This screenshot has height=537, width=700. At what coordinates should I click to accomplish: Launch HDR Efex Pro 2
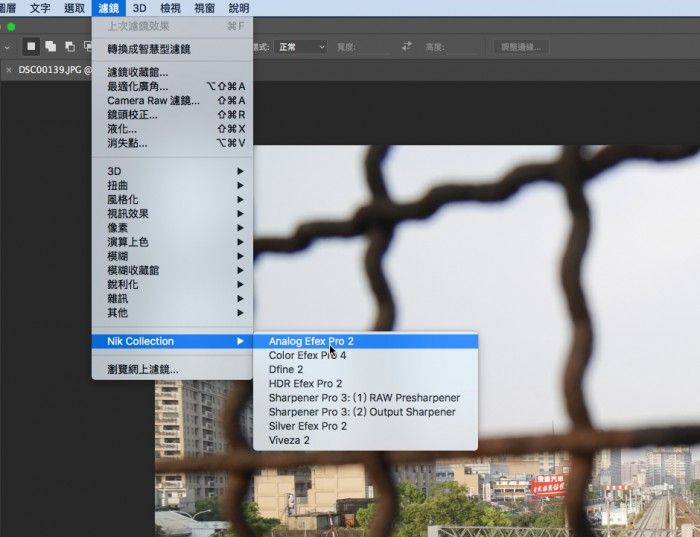click(365, 383)
